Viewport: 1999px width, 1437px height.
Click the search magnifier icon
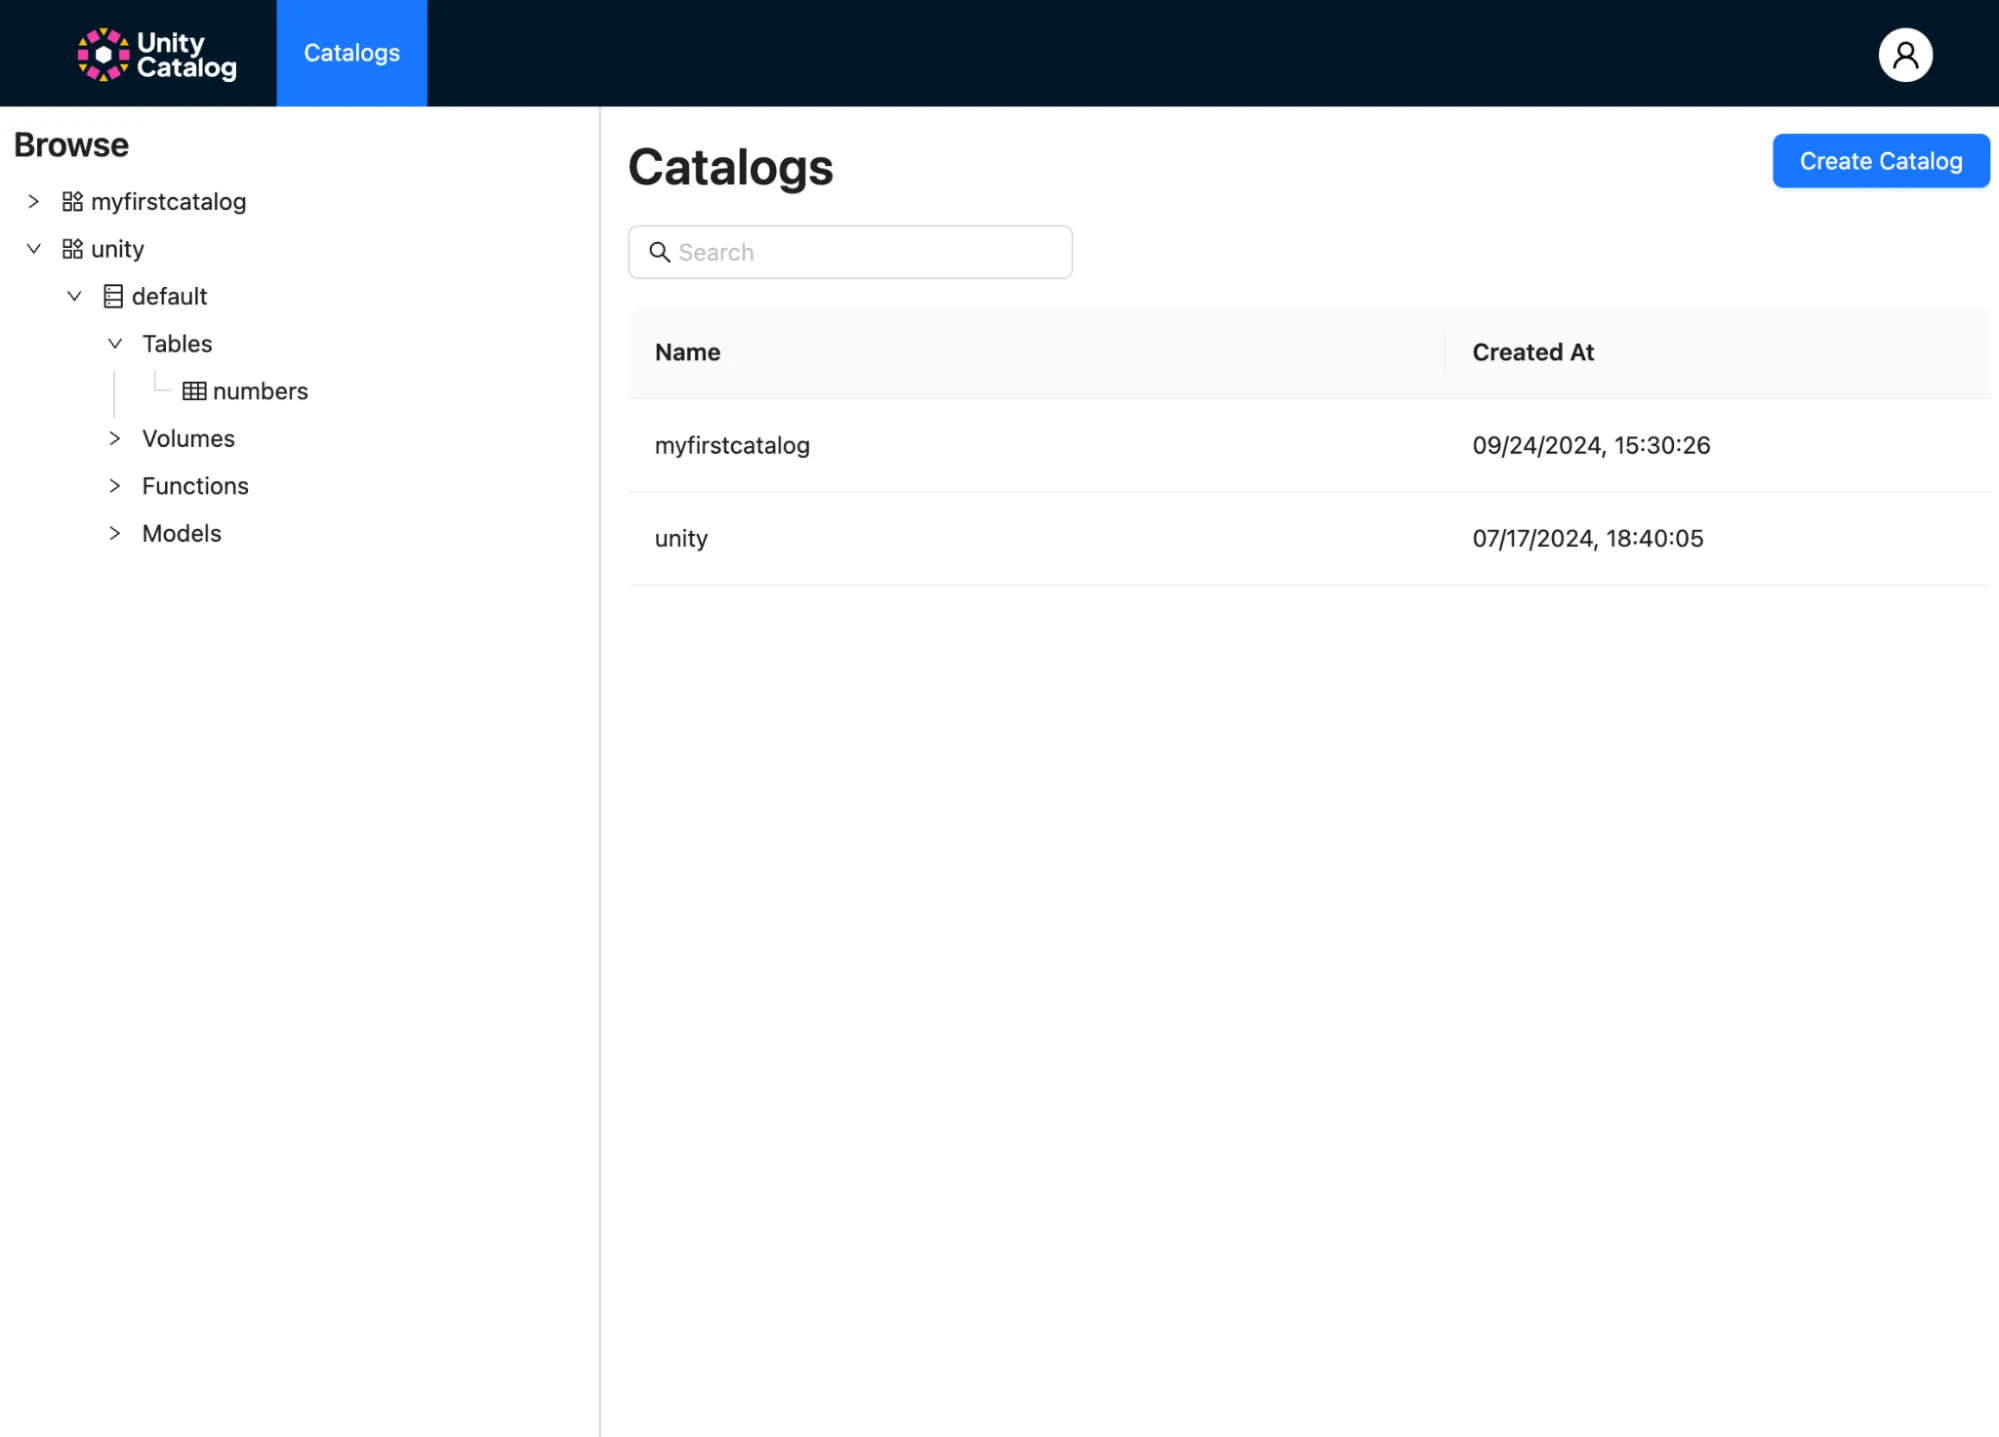tap(660, 252)
